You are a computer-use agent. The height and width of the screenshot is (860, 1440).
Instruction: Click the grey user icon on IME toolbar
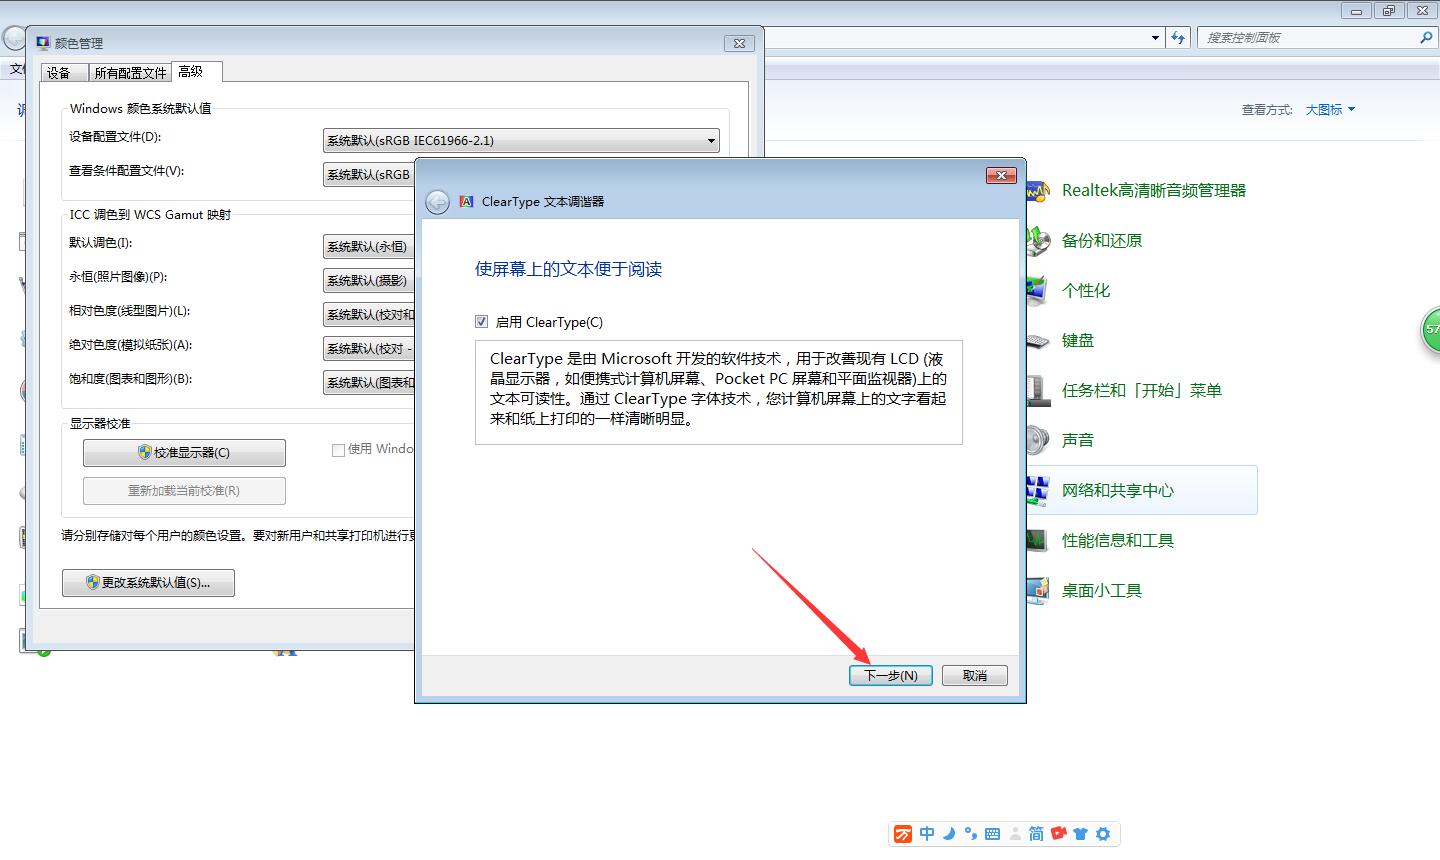[1015, 834]
